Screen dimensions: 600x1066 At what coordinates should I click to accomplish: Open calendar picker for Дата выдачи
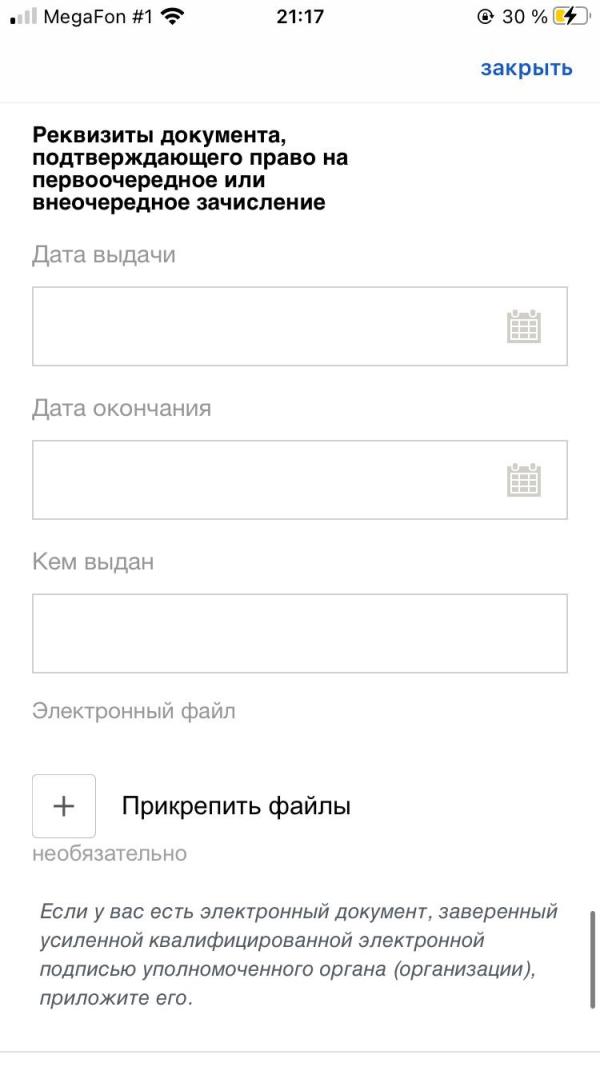click(523, 327)
